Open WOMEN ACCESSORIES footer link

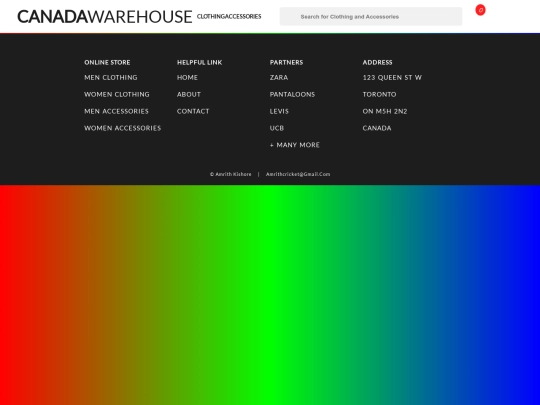pos(123,128)
